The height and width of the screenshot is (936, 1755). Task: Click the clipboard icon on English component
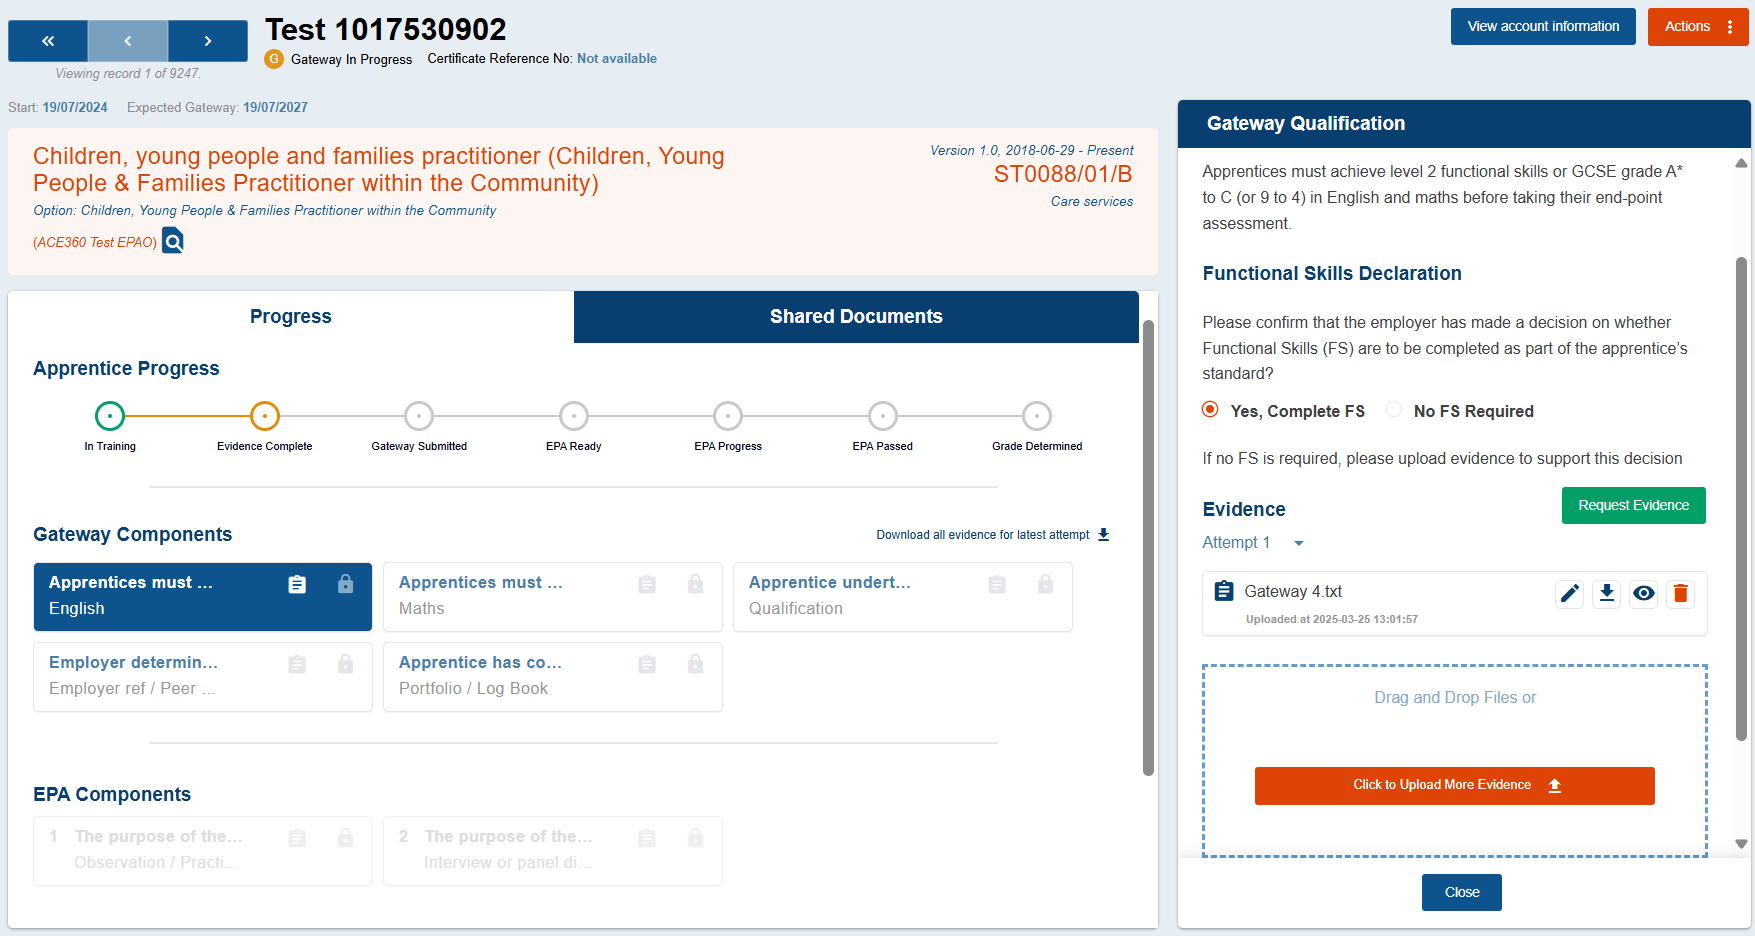click(297, 584)
